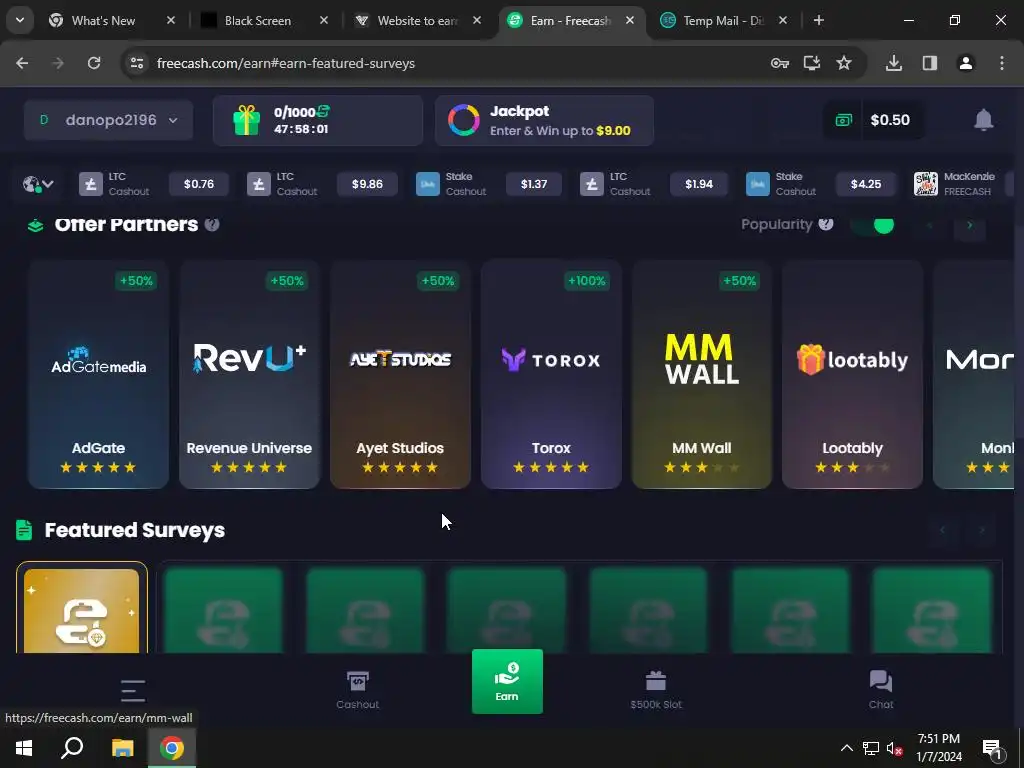Toggle the Popularity switch
Viewport: 1024px width, 768px height.
[872, 225]
